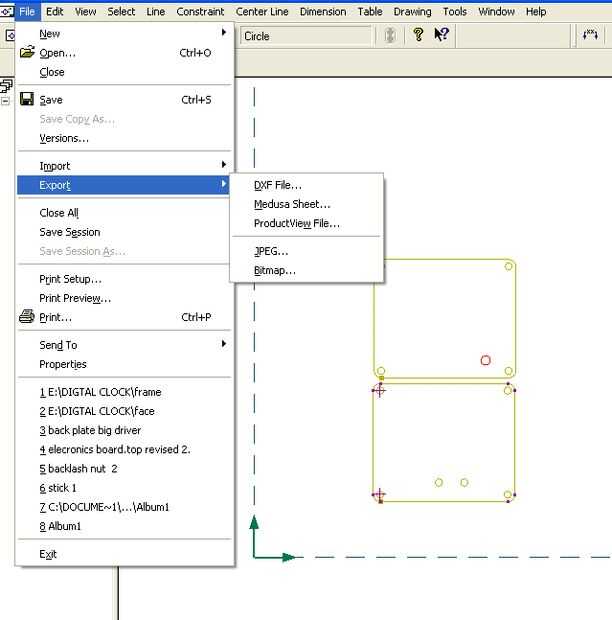Choose Exit from the File menu

pos(123,554)
